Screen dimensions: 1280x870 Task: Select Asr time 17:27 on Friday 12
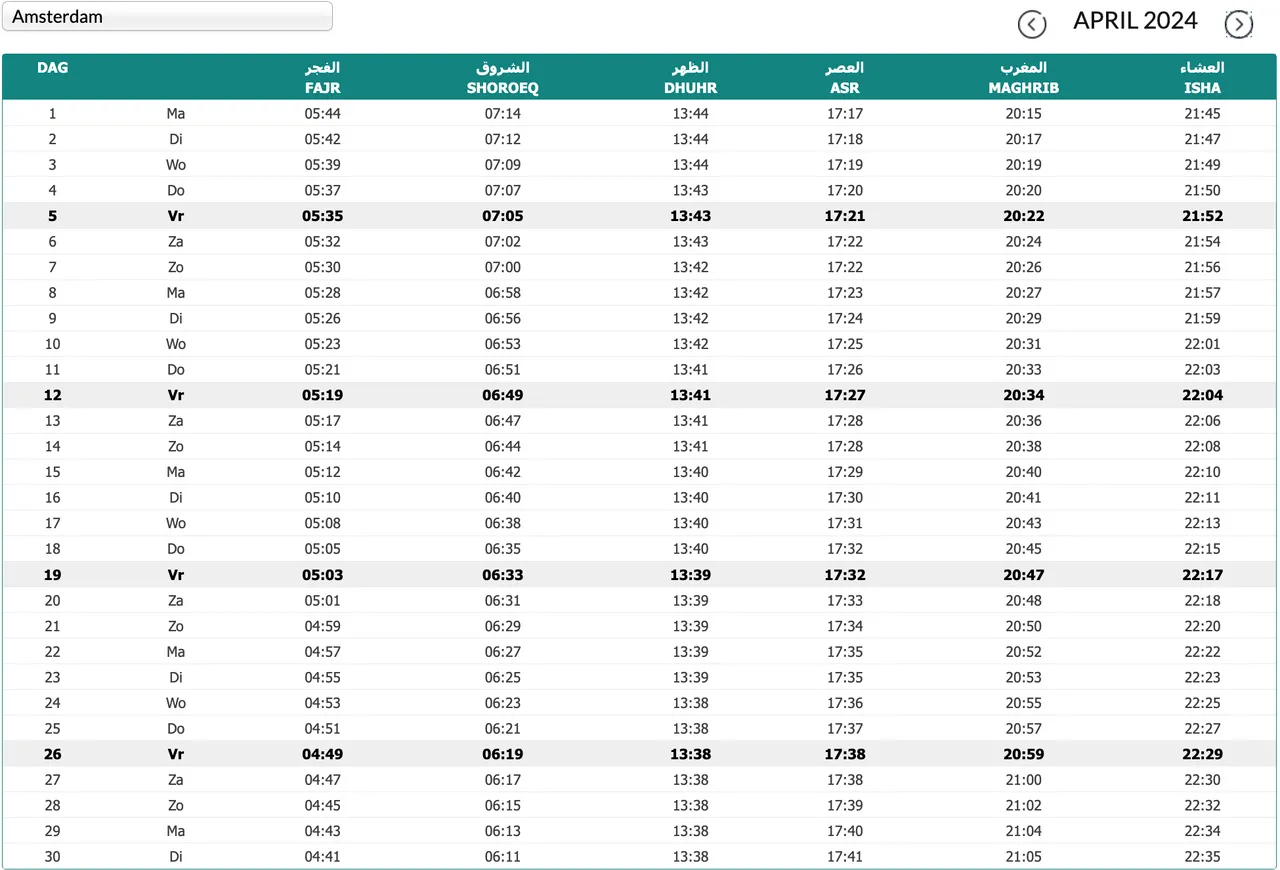(845, 395)
